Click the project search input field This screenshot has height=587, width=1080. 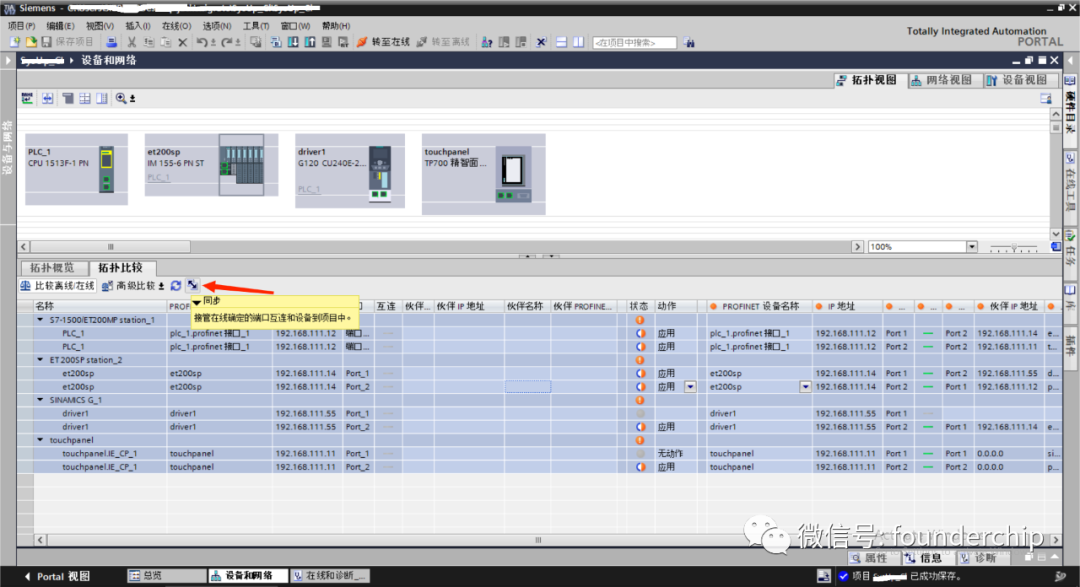click(x=634, y=43)
